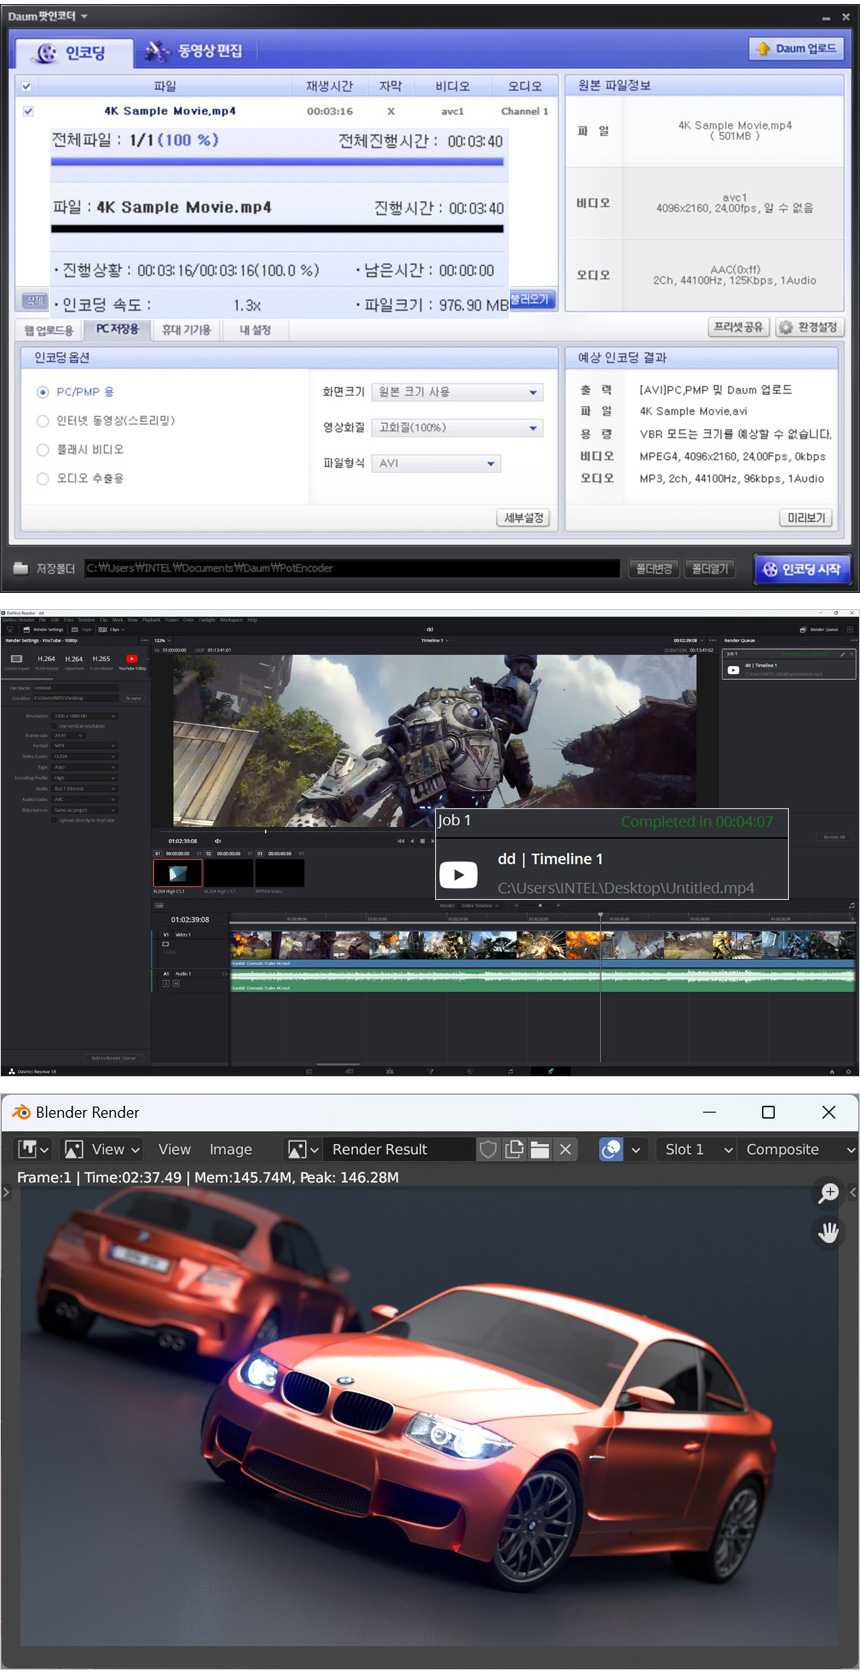Open the Blender image browse dropdown

[x=303, y=1149]
